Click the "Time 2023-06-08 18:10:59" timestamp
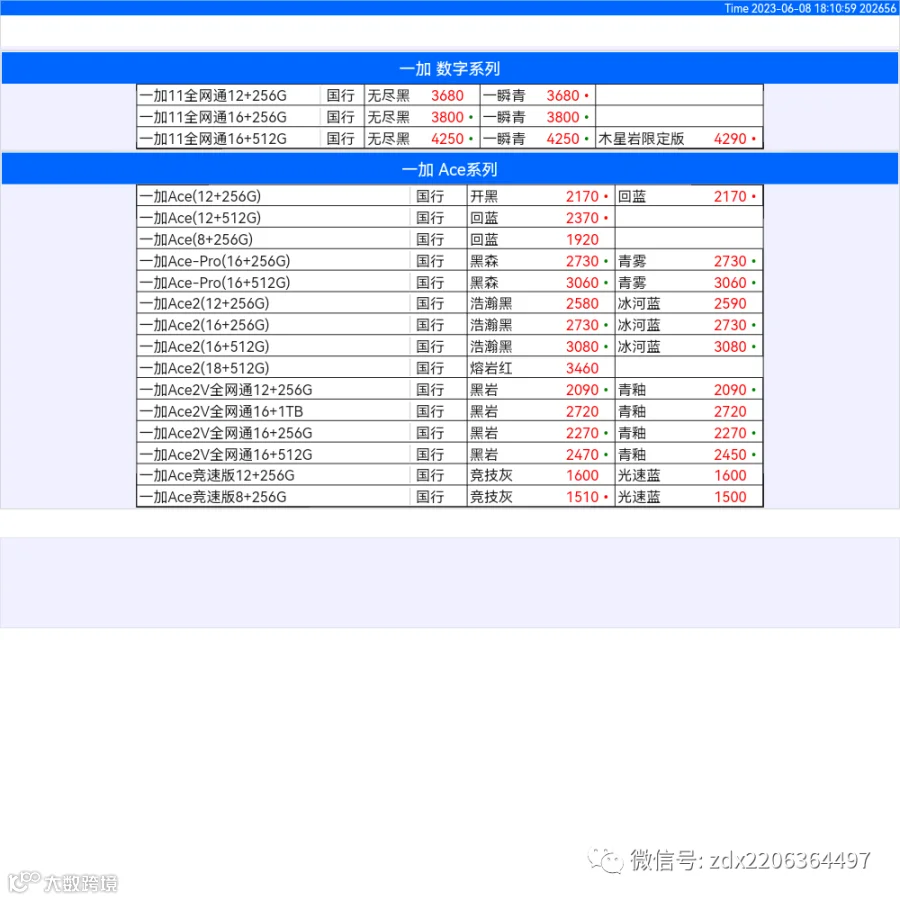Screen dimensions: 900x900 point(790,8)
